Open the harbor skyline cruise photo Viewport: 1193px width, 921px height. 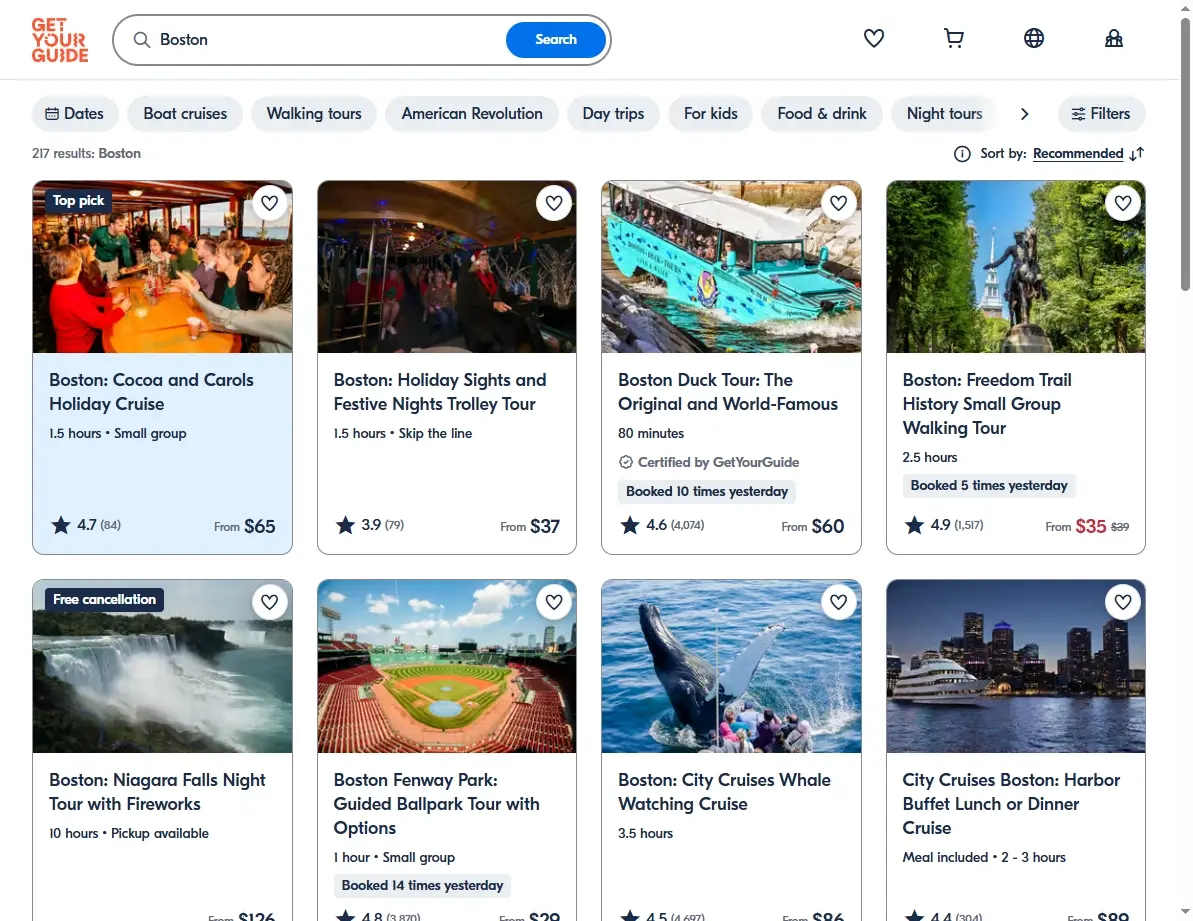pos(1016,666)
